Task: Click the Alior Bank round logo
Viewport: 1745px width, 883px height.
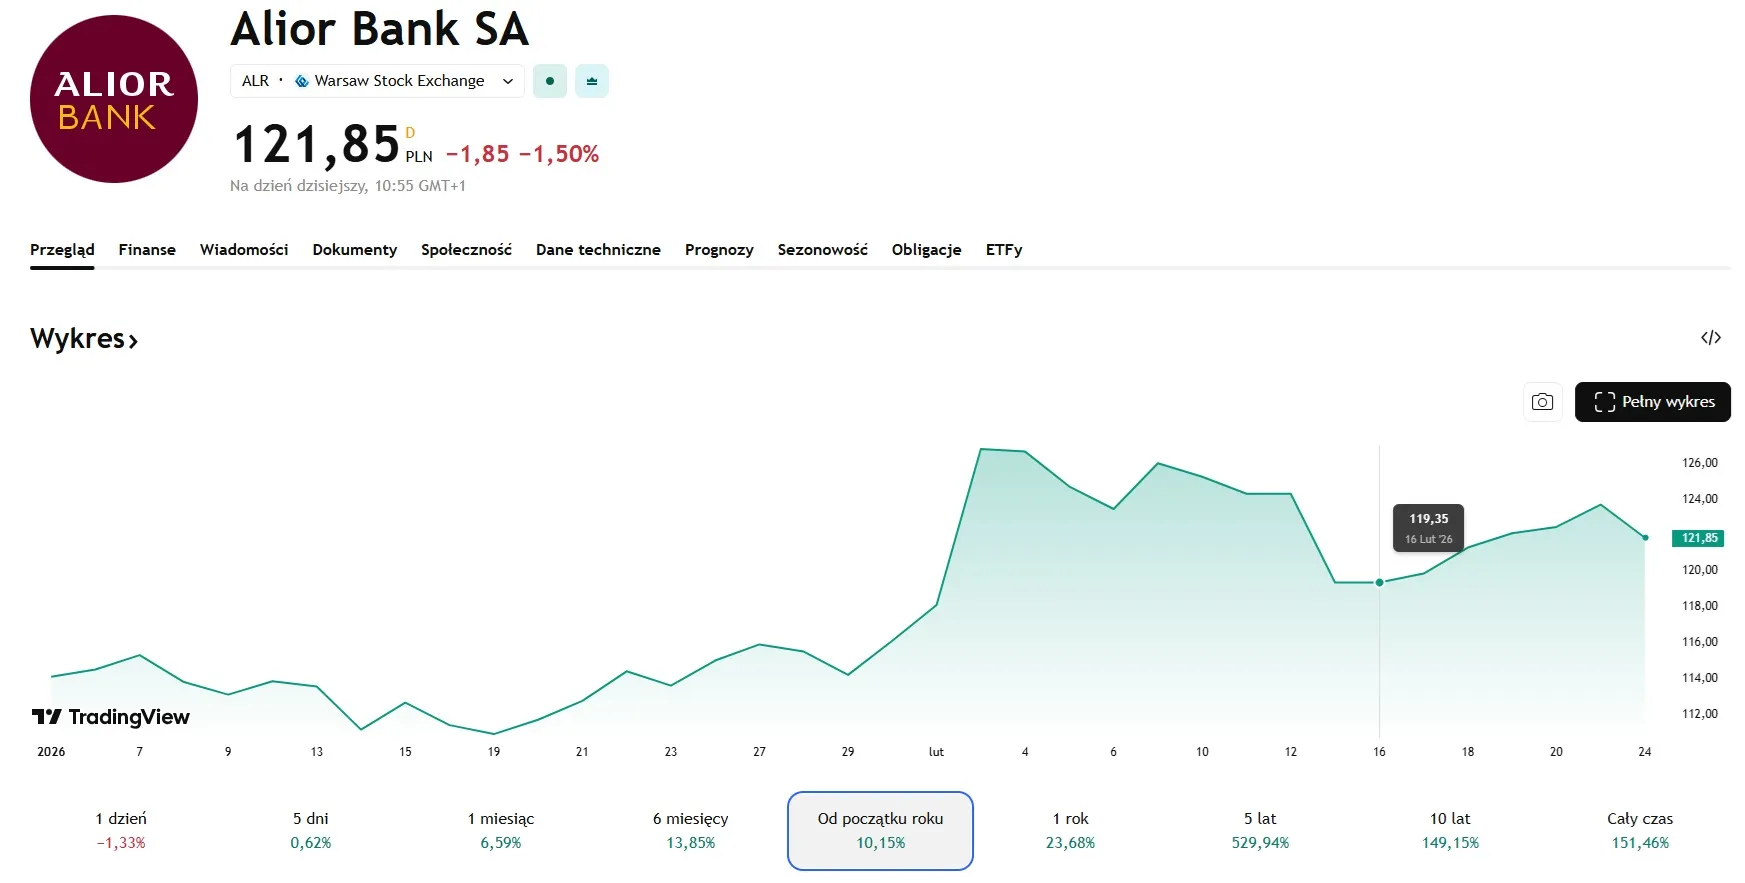Action: click(114, 99)
